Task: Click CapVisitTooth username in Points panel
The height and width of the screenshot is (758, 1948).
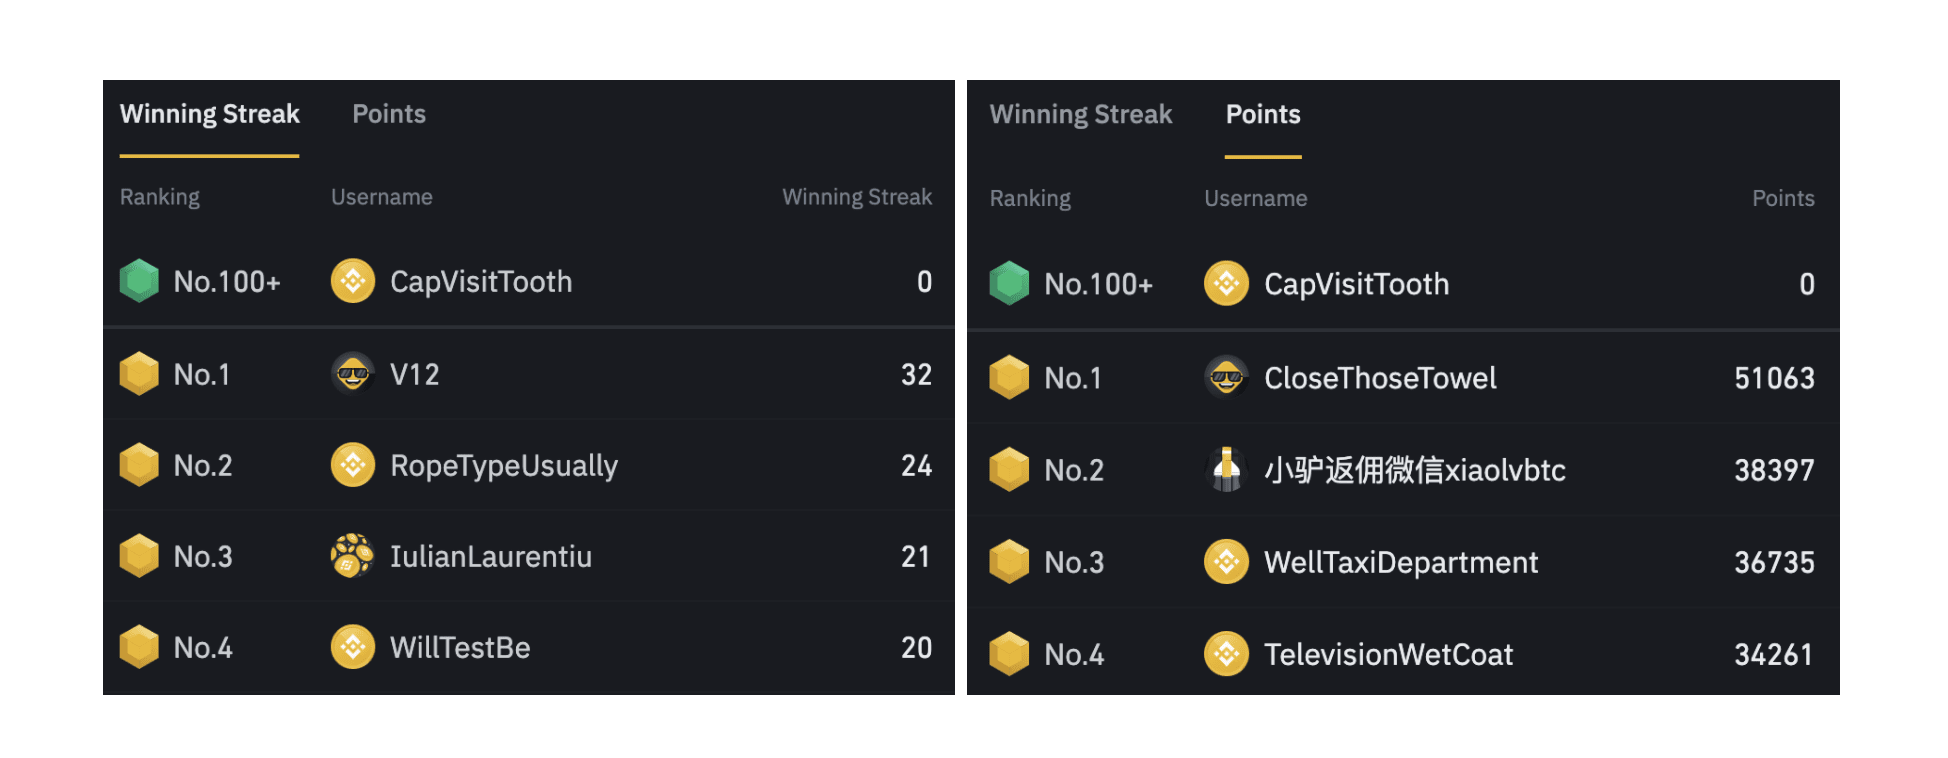Action: point(1356,284)
